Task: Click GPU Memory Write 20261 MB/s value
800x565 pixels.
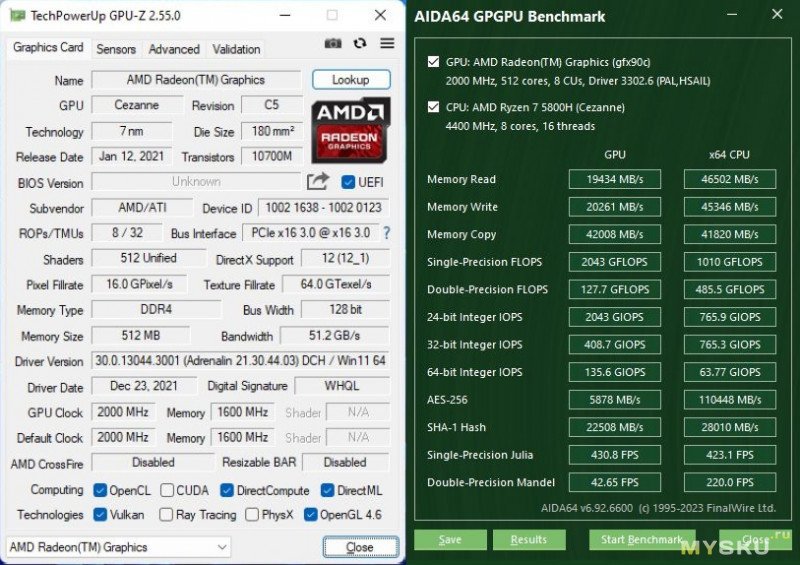Action: pos(615,207)
